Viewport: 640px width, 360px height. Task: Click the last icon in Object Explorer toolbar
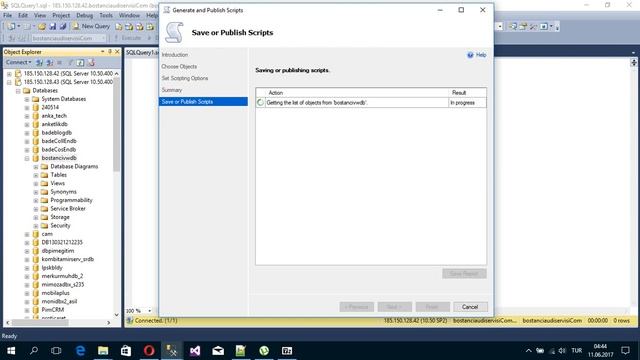tap(91, 62)
